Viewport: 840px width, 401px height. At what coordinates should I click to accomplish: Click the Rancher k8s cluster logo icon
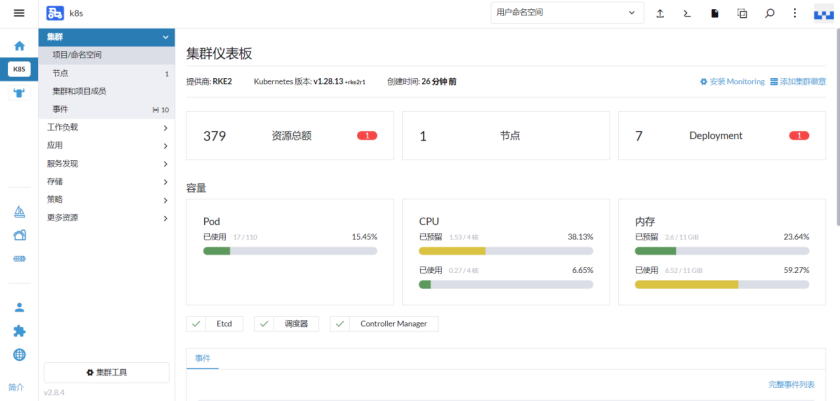point(55,13)
